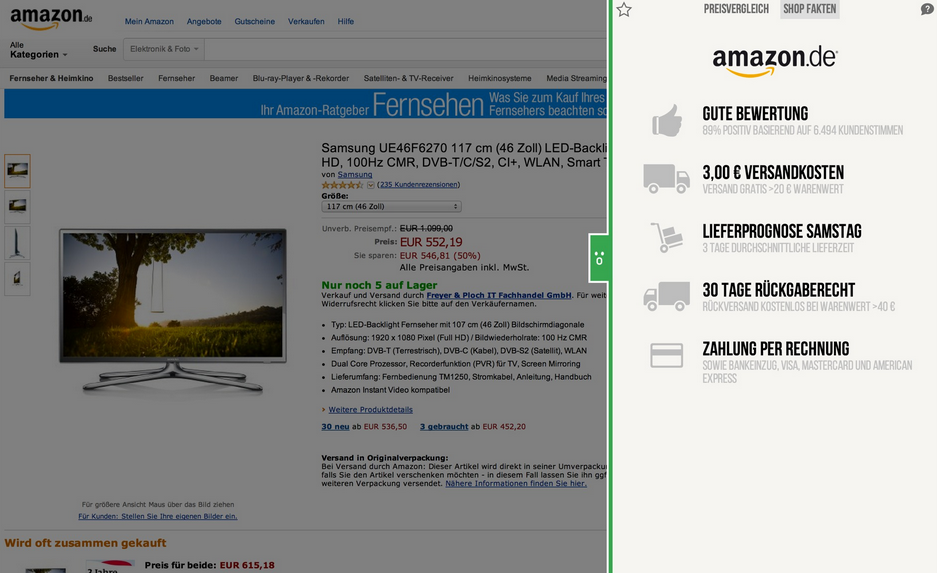Open the Gutscheine navigation link
Image resolution: width=937 pixels, height=573 pixels.
[255, 22]
